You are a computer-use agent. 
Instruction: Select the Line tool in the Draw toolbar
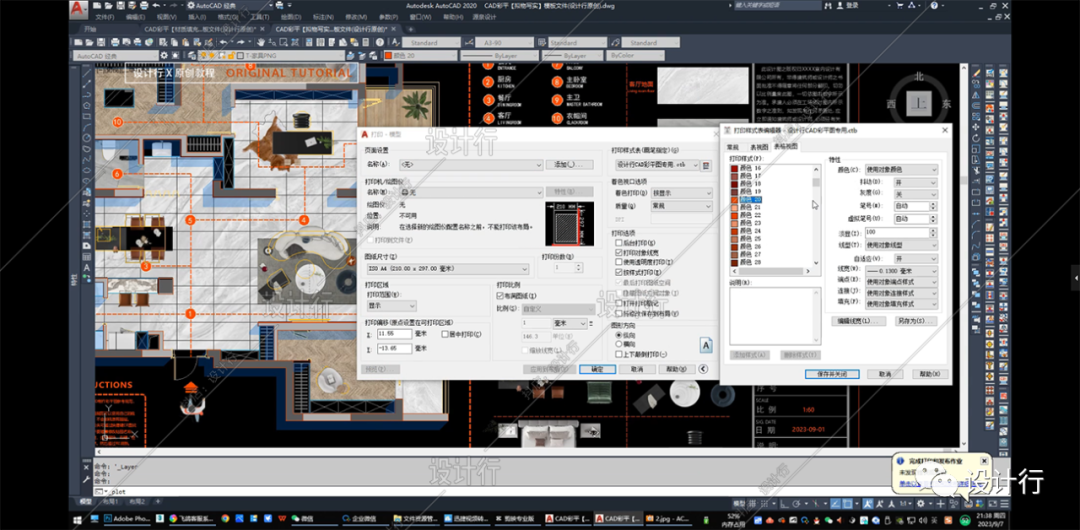[x=87, y=72]
